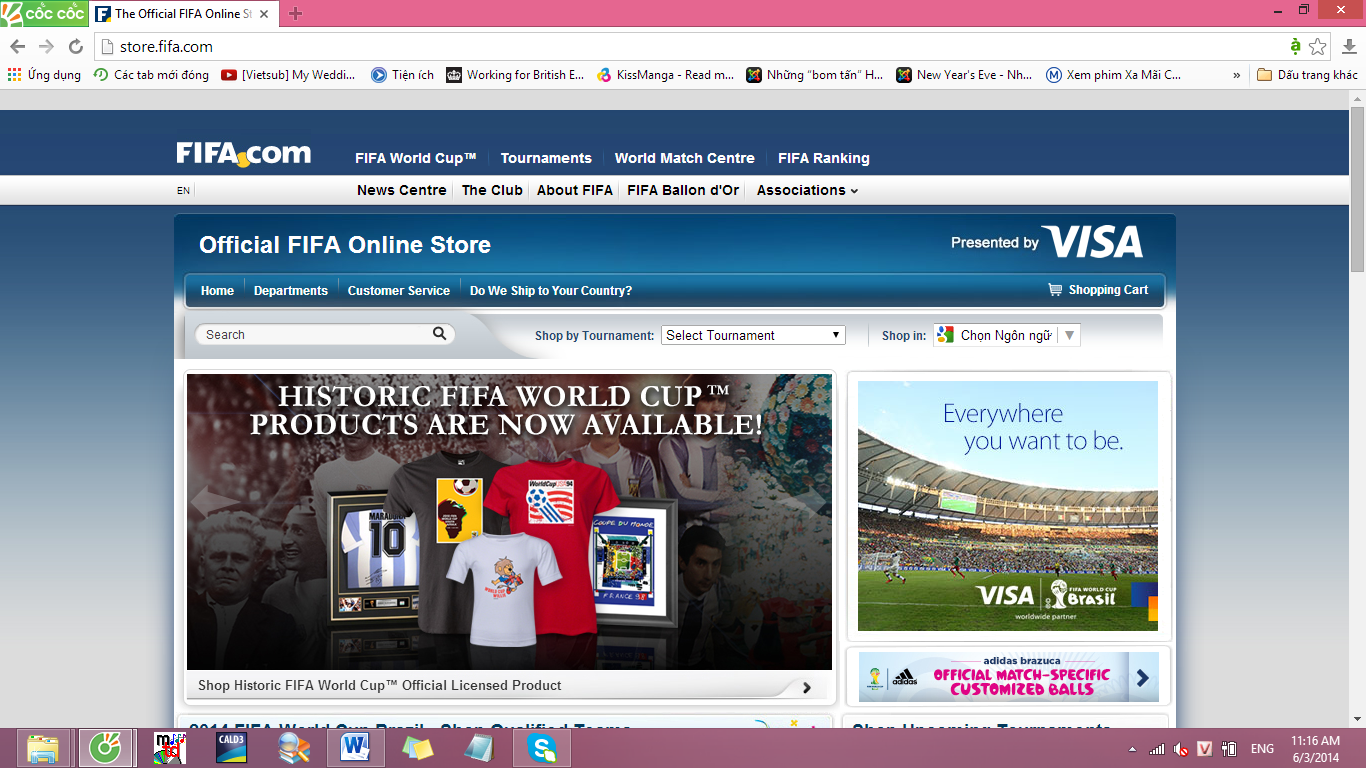Screen dimensions: 1366x768
Task: Open the sticky notes taskbar icon
Action: (417, 748)
